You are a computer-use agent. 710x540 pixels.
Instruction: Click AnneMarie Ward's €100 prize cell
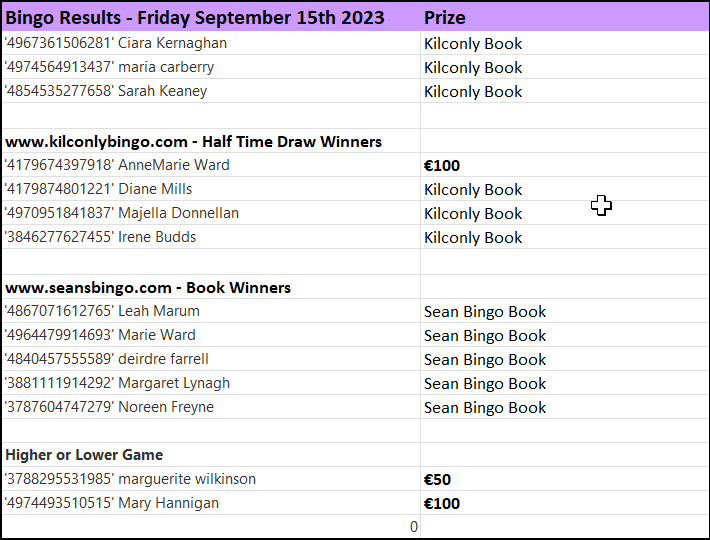click(x=565, y=165)
